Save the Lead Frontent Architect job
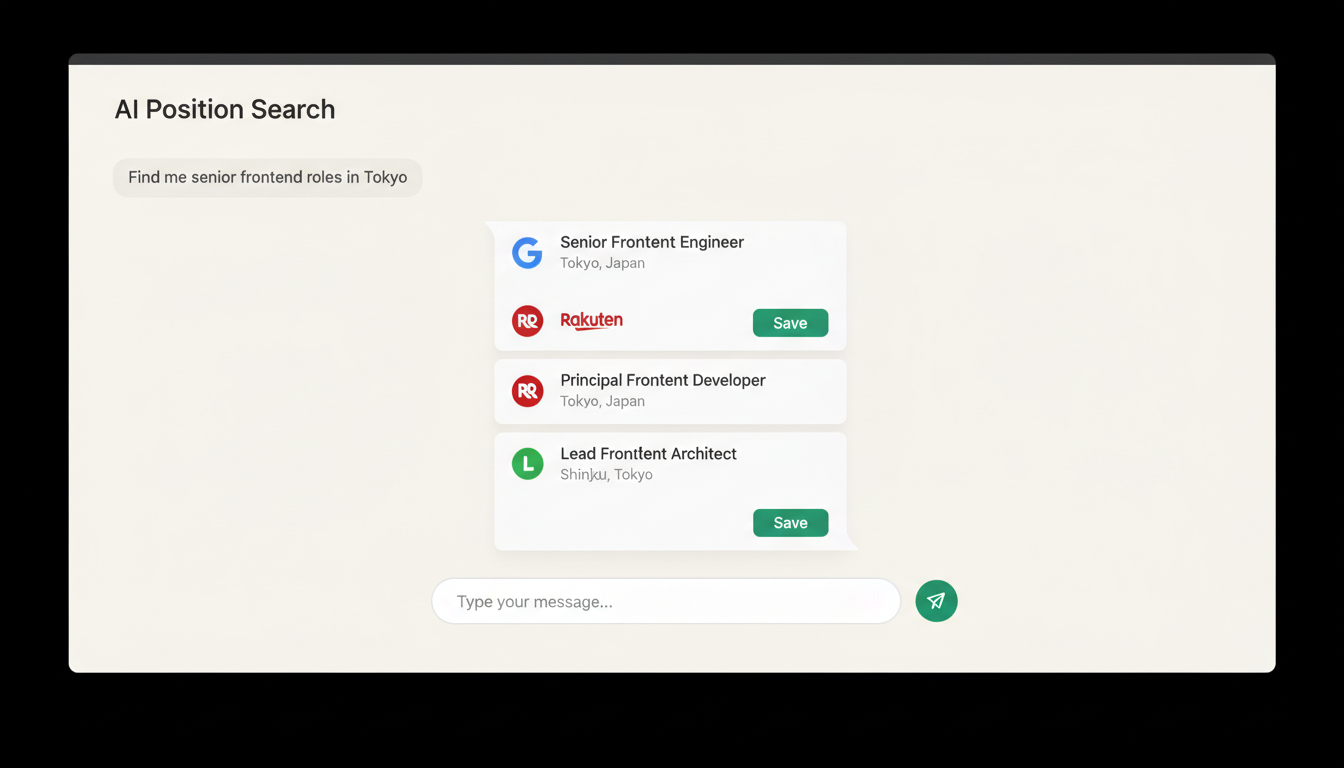This screenshot has height=768, width=1344. pyautogui.click(x=790, y=523)
